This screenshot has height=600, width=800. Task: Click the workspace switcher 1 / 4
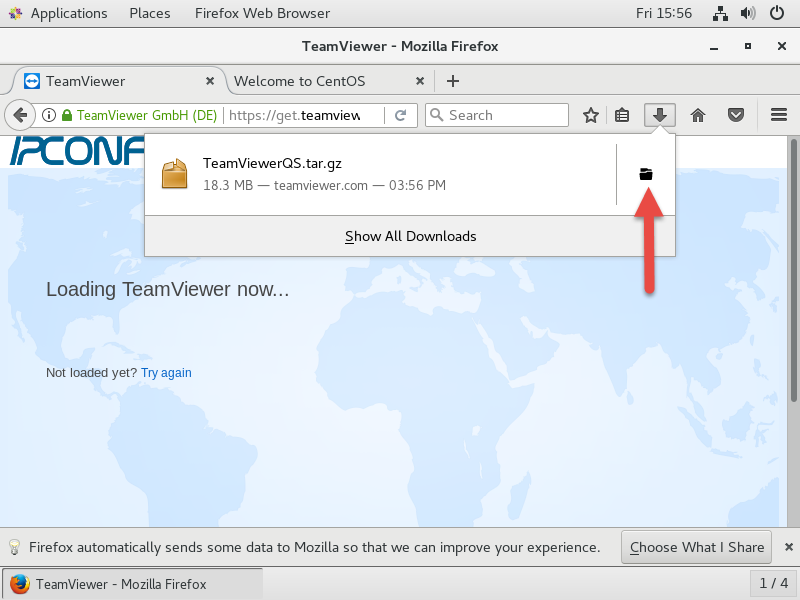tap(773, 583)
